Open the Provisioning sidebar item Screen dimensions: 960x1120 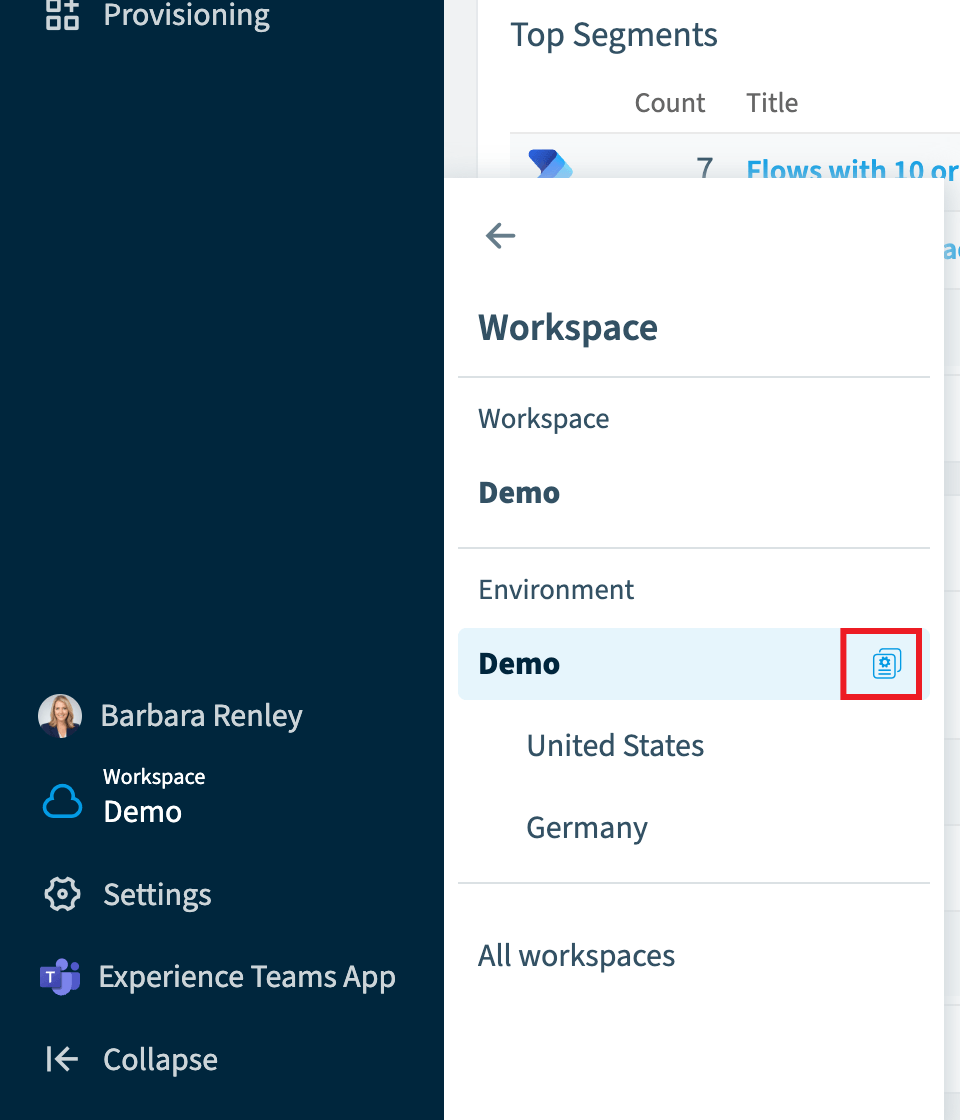[157, 15]
